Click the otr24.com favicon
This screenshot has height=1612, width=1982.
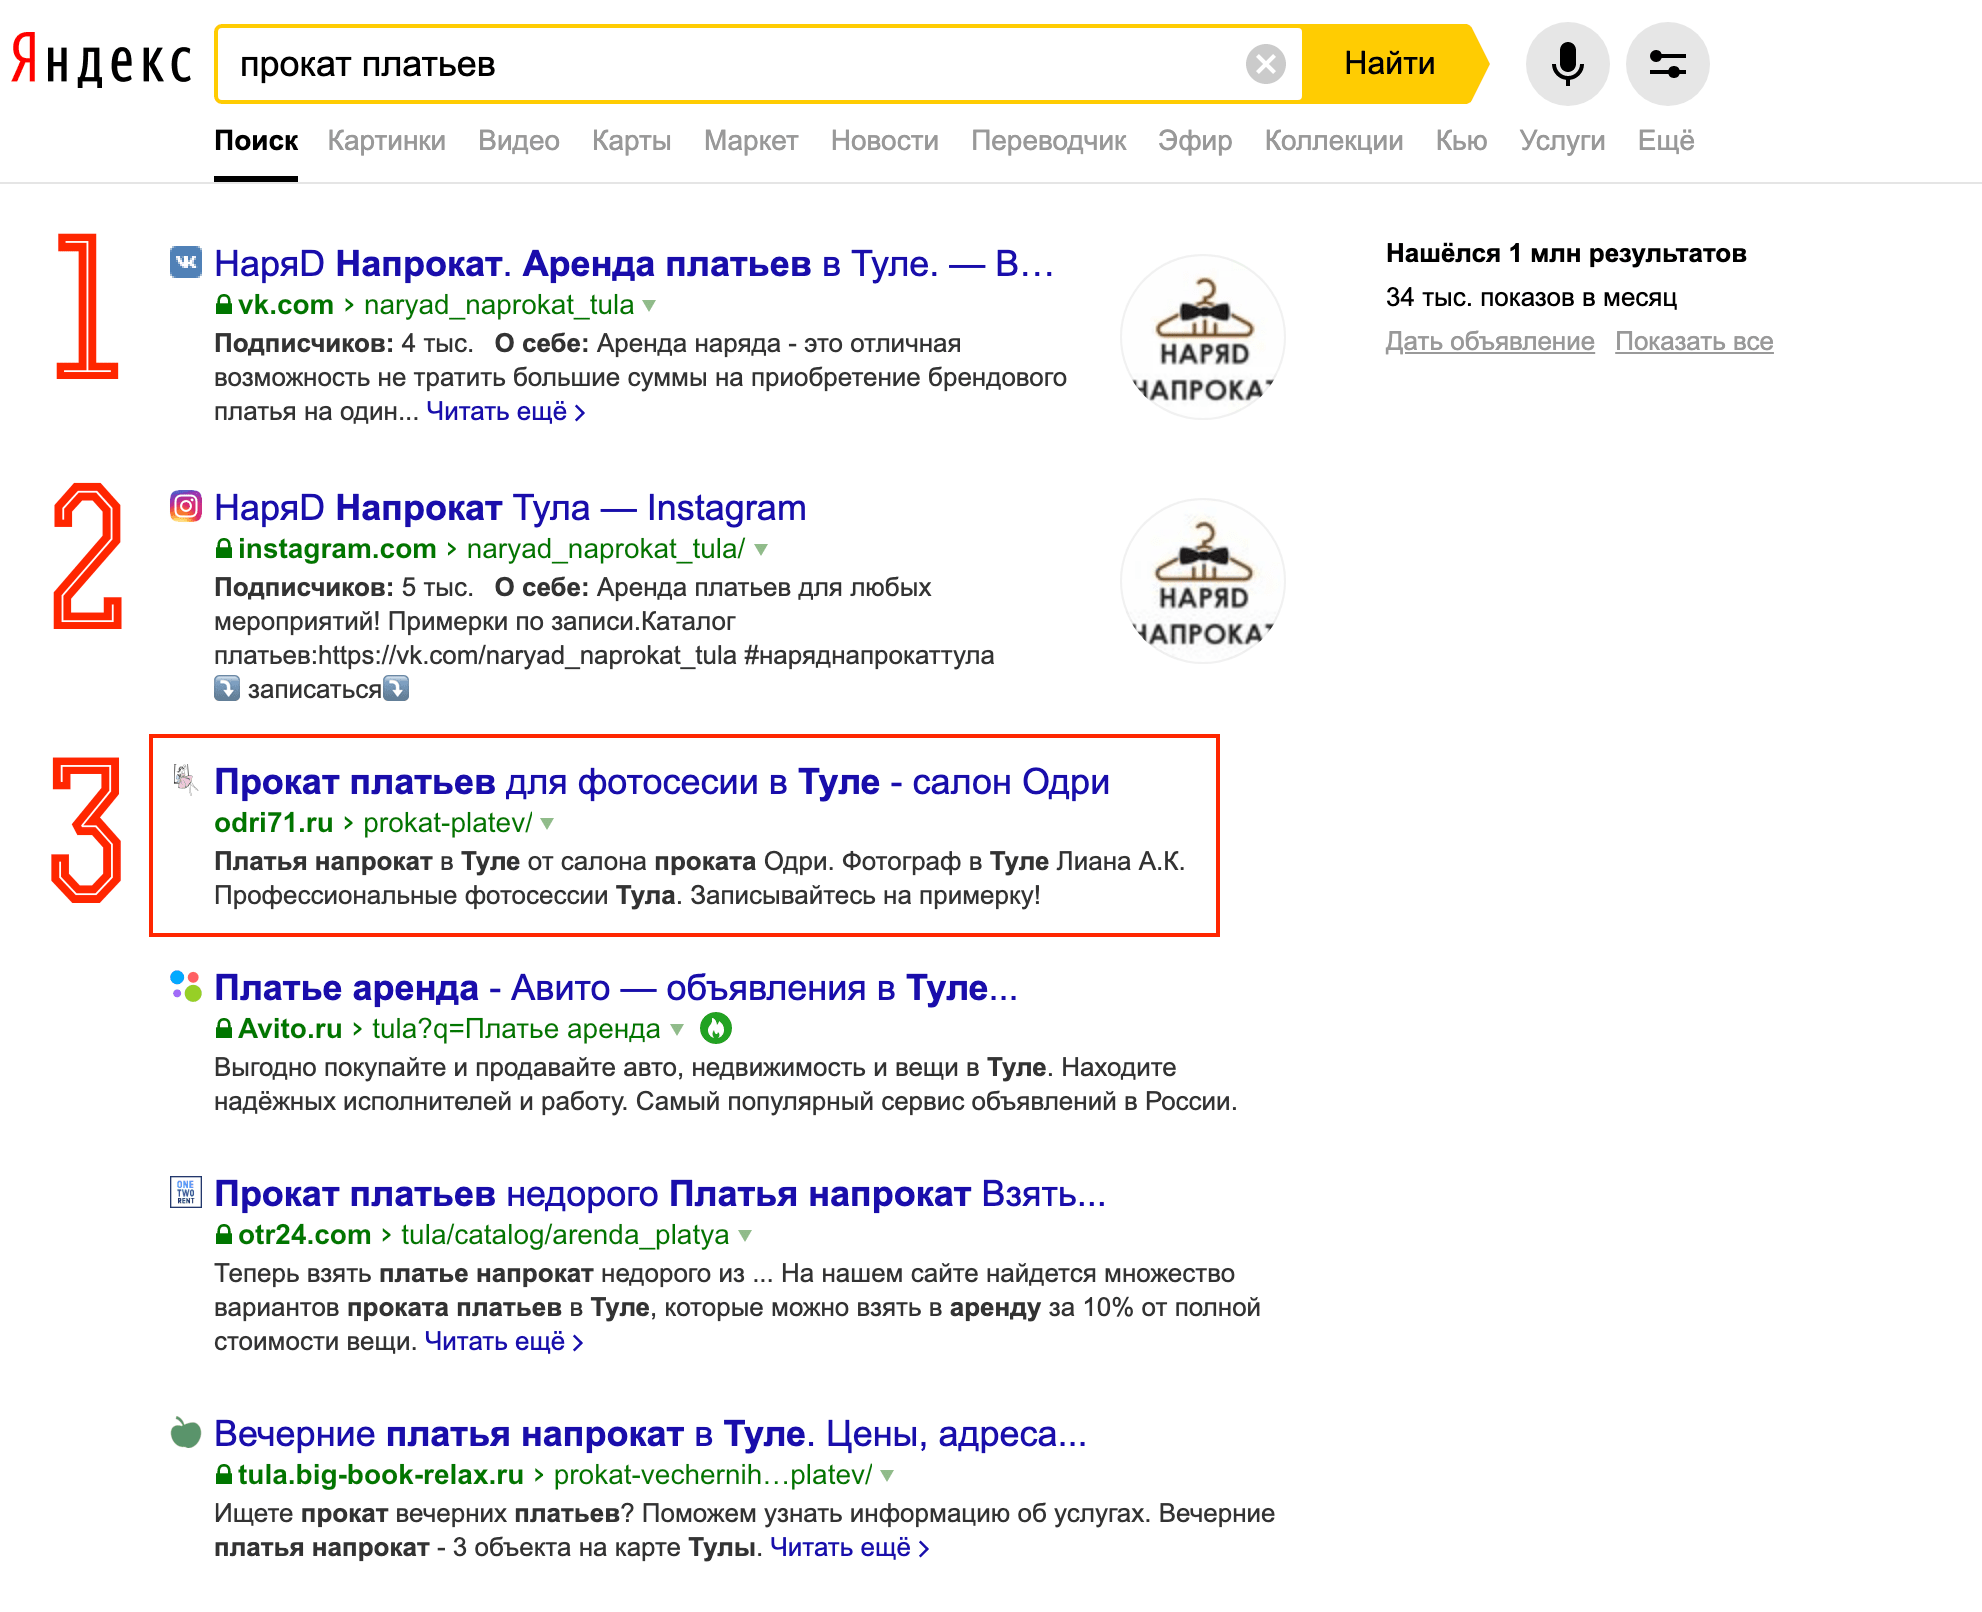pyautogui.click(x=186, y=1193)
